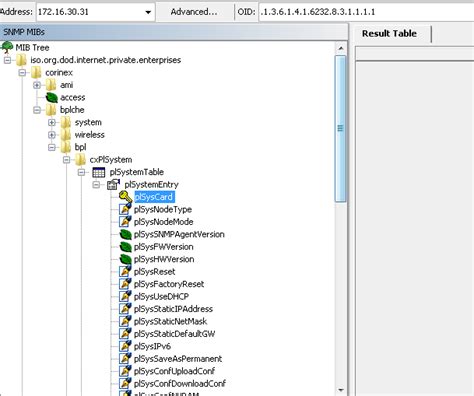Click the pencil icon beside plSysSaveAsPermanent
474x396 pixels.
pyautogui.click(x=125, y=359)
